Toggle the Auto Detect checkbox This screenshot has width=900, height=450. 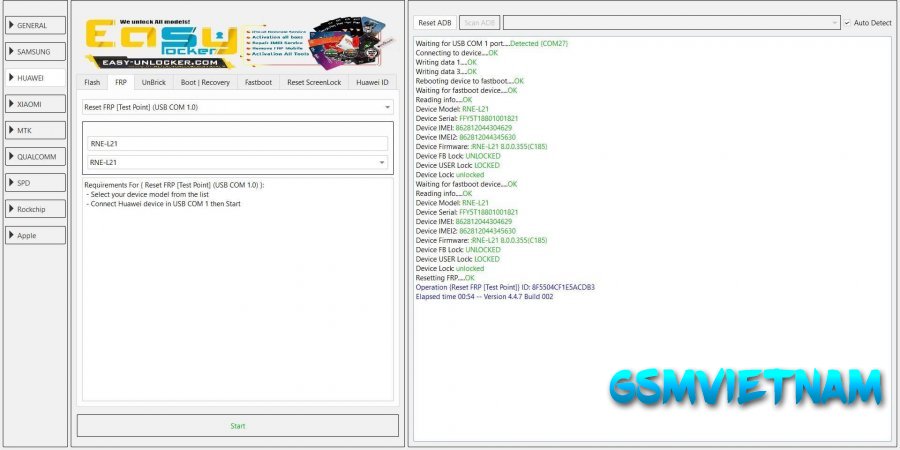tap(847, 23)
